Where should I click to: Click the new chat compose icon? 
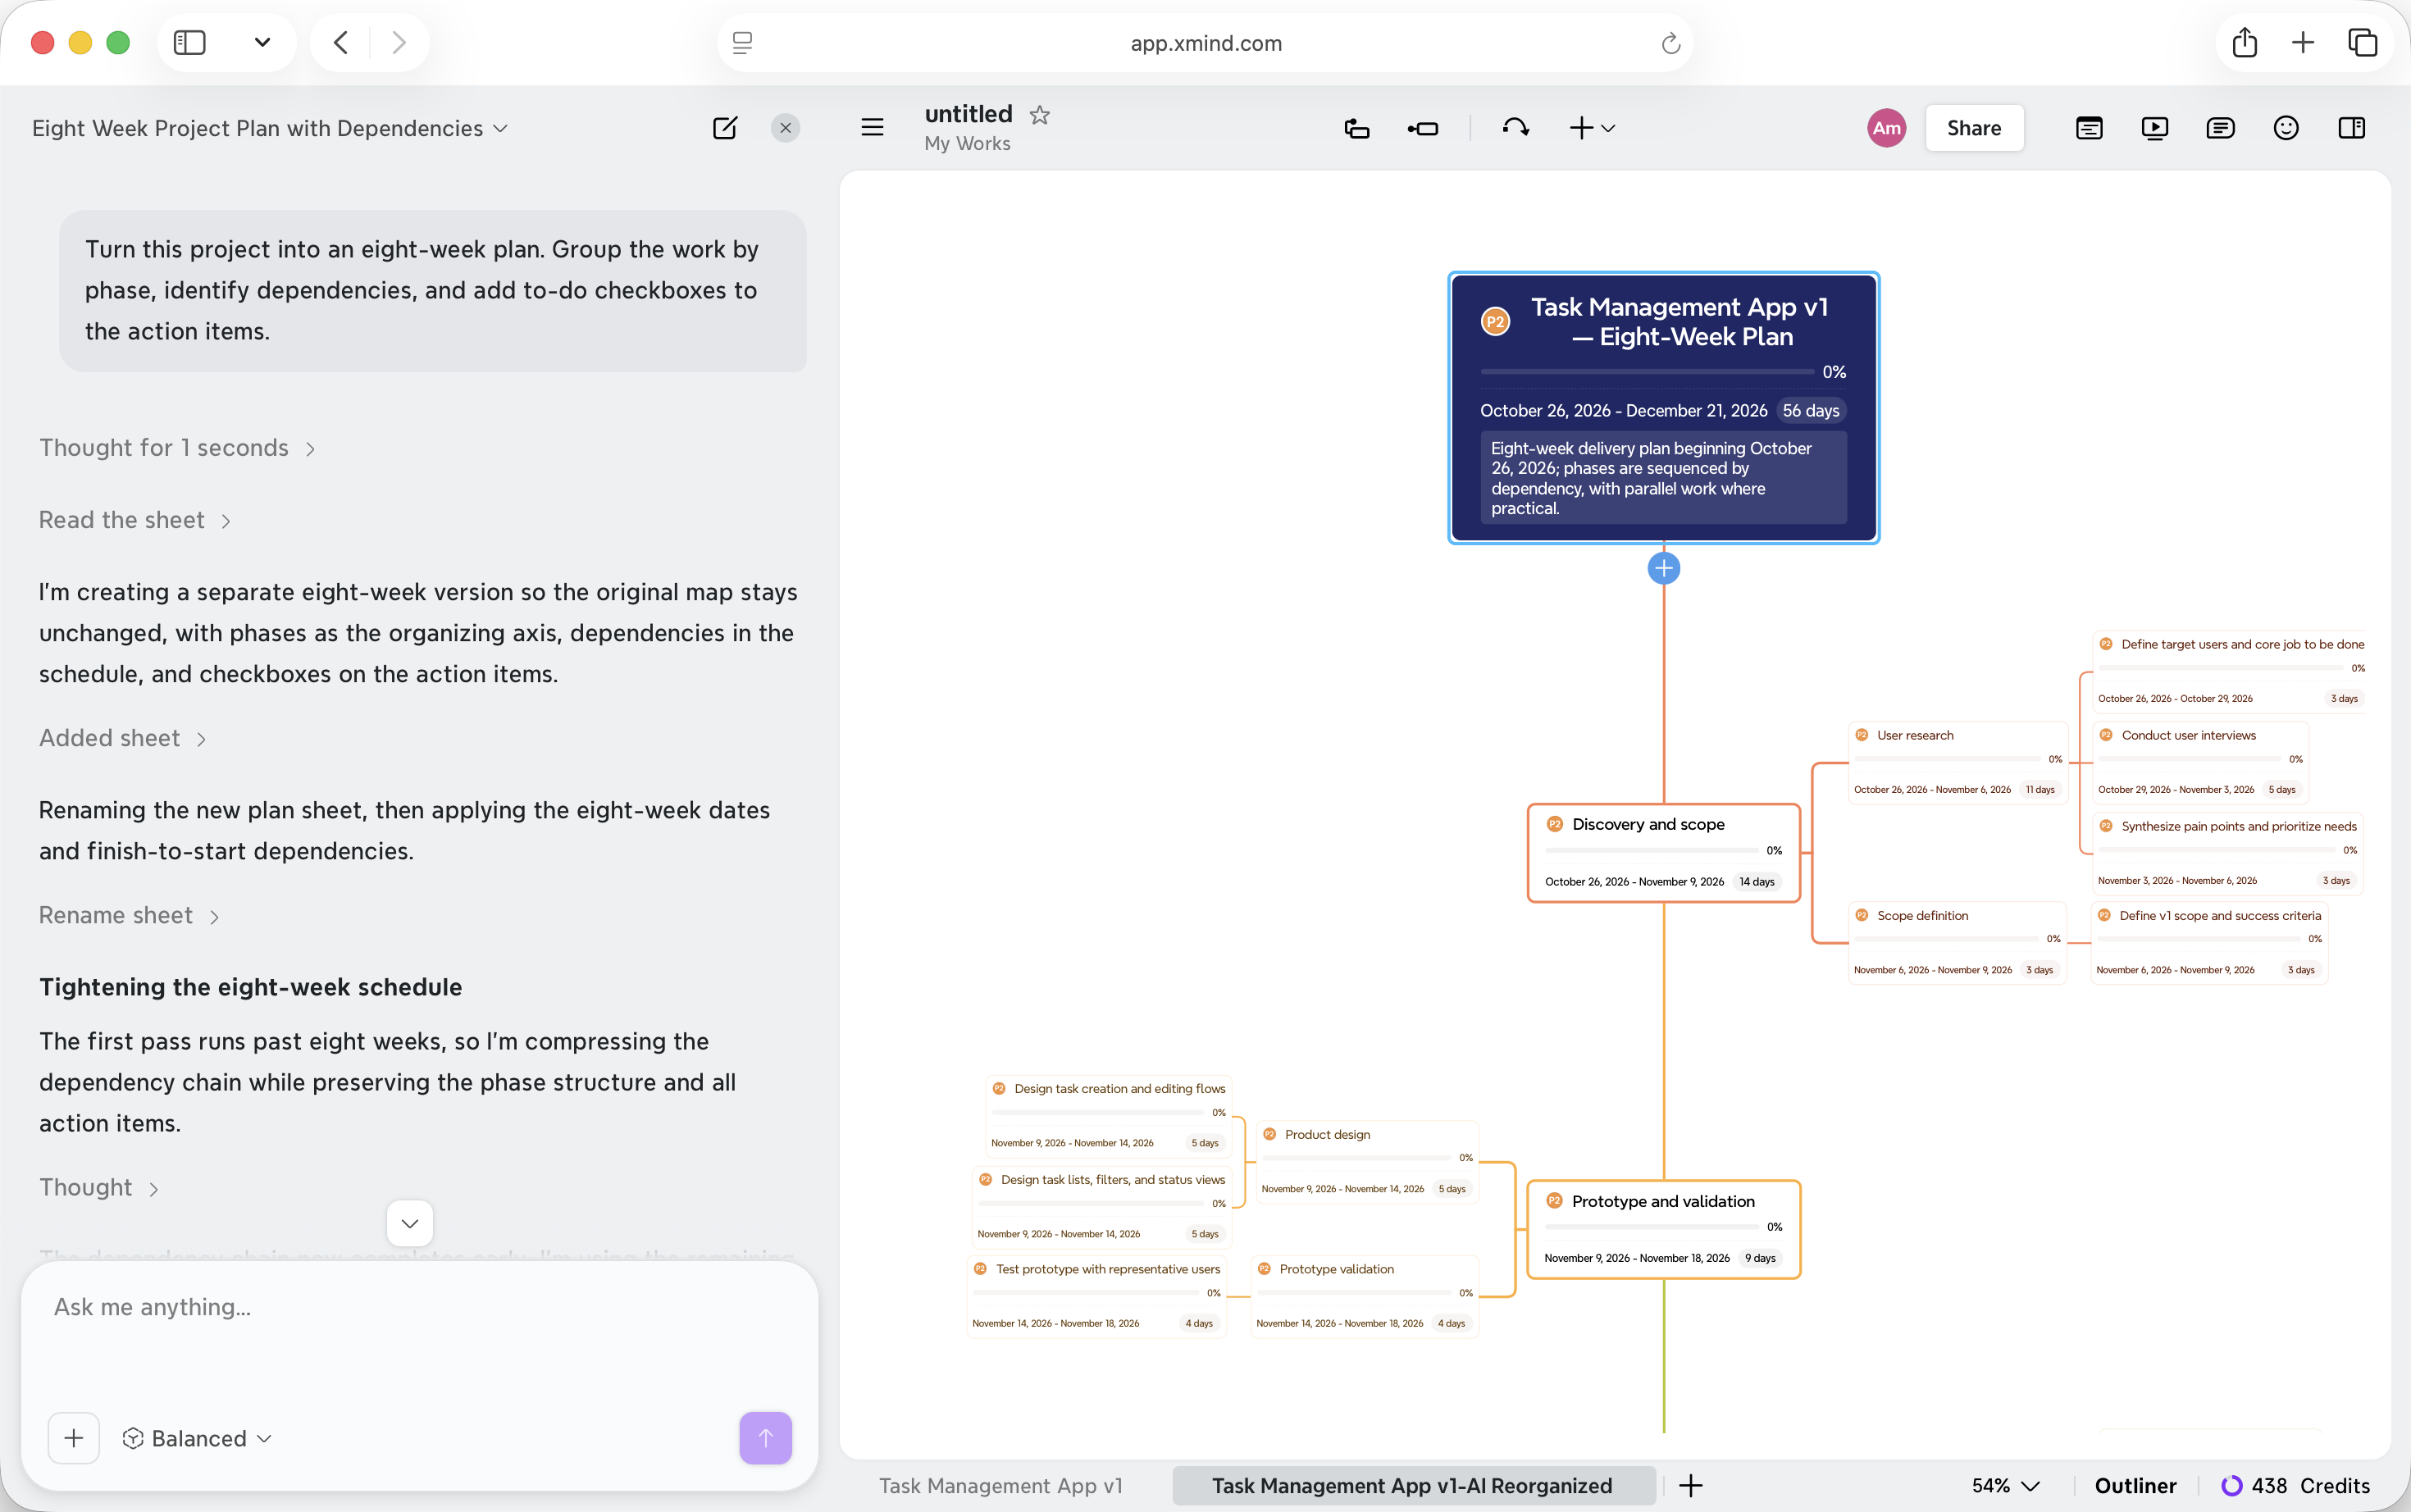[x=725, y=128]
